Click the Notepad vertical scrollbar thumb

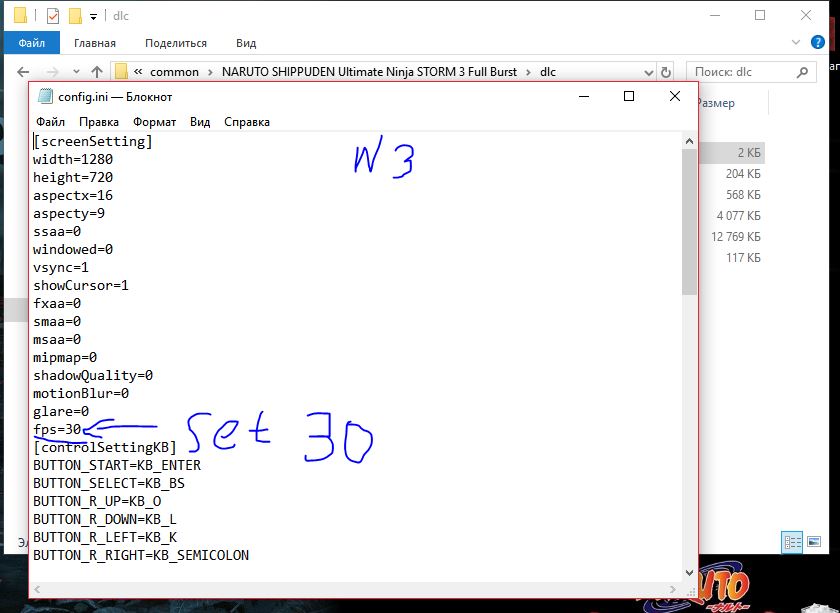coord(689,222)
